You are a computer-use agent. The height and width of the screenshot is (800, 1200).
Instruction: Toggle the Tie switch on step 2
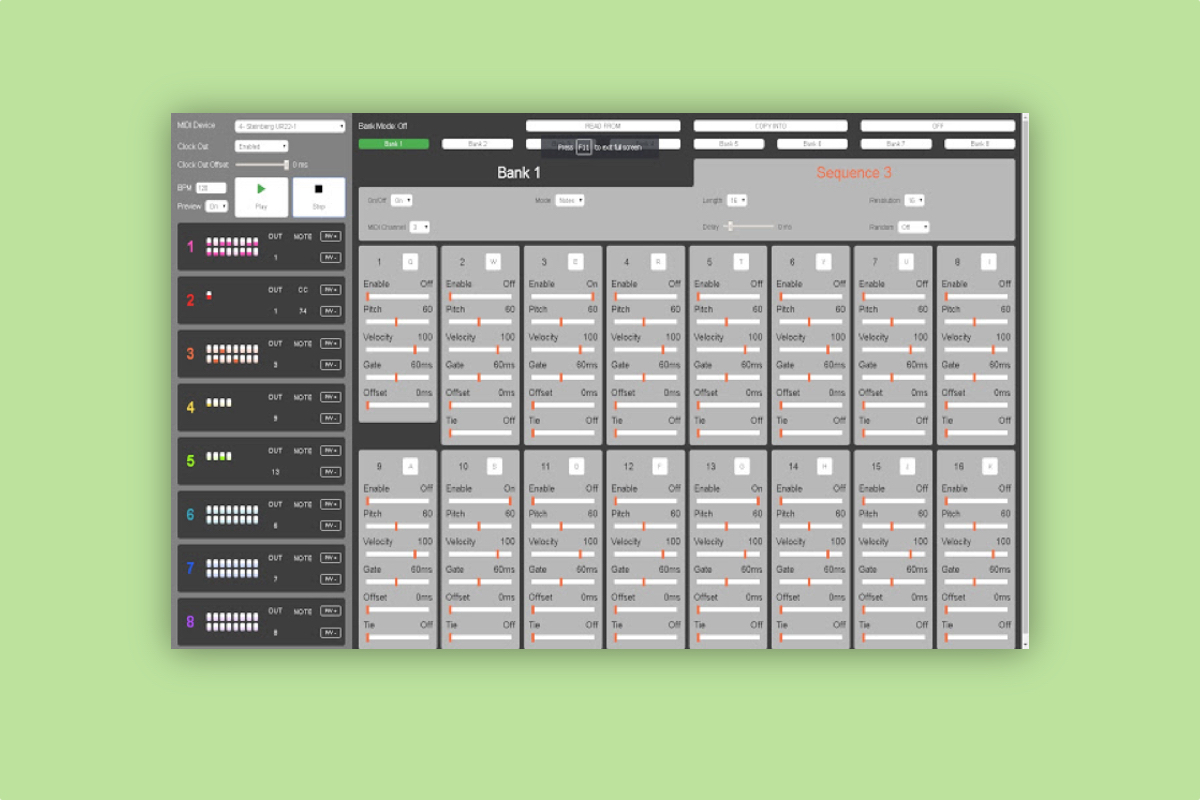(479, 432)
